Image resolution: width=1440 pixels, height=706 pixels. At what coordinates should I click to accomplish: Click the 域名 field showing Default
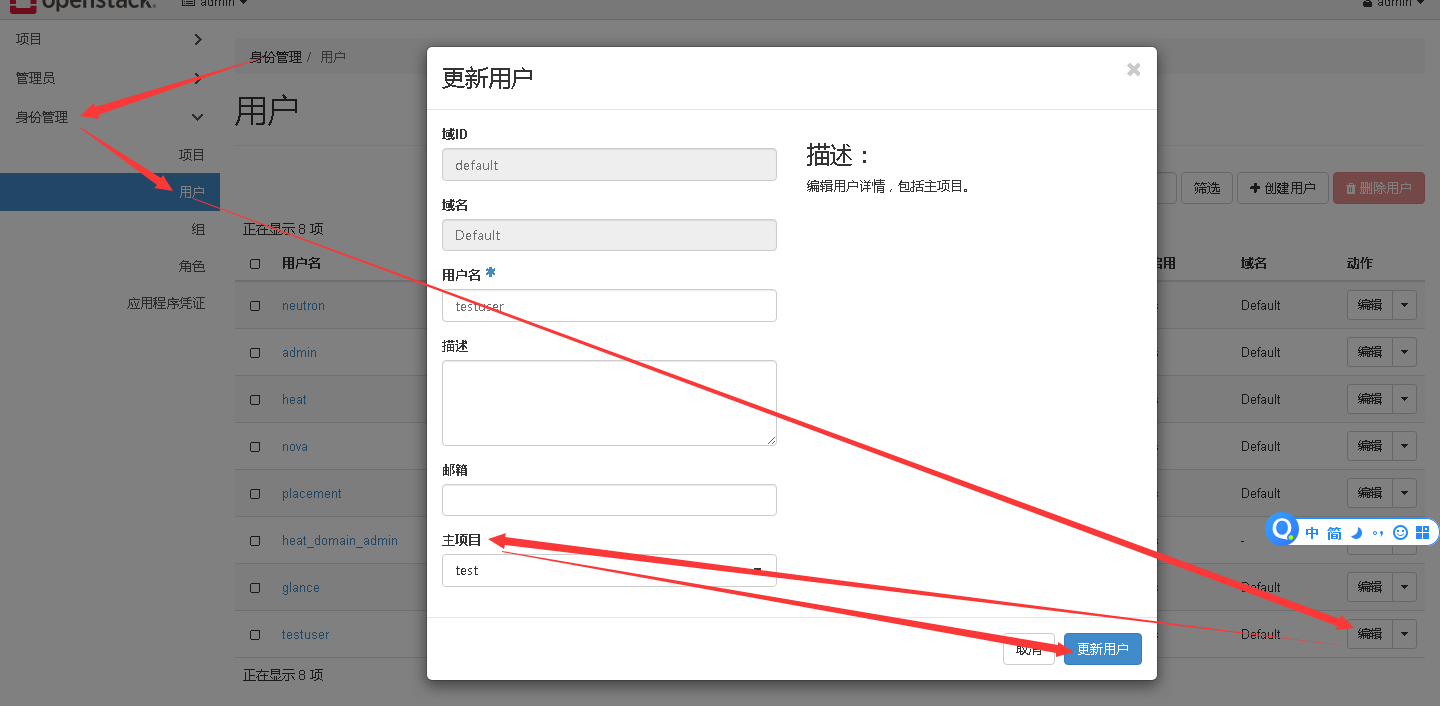coord(609,235)
